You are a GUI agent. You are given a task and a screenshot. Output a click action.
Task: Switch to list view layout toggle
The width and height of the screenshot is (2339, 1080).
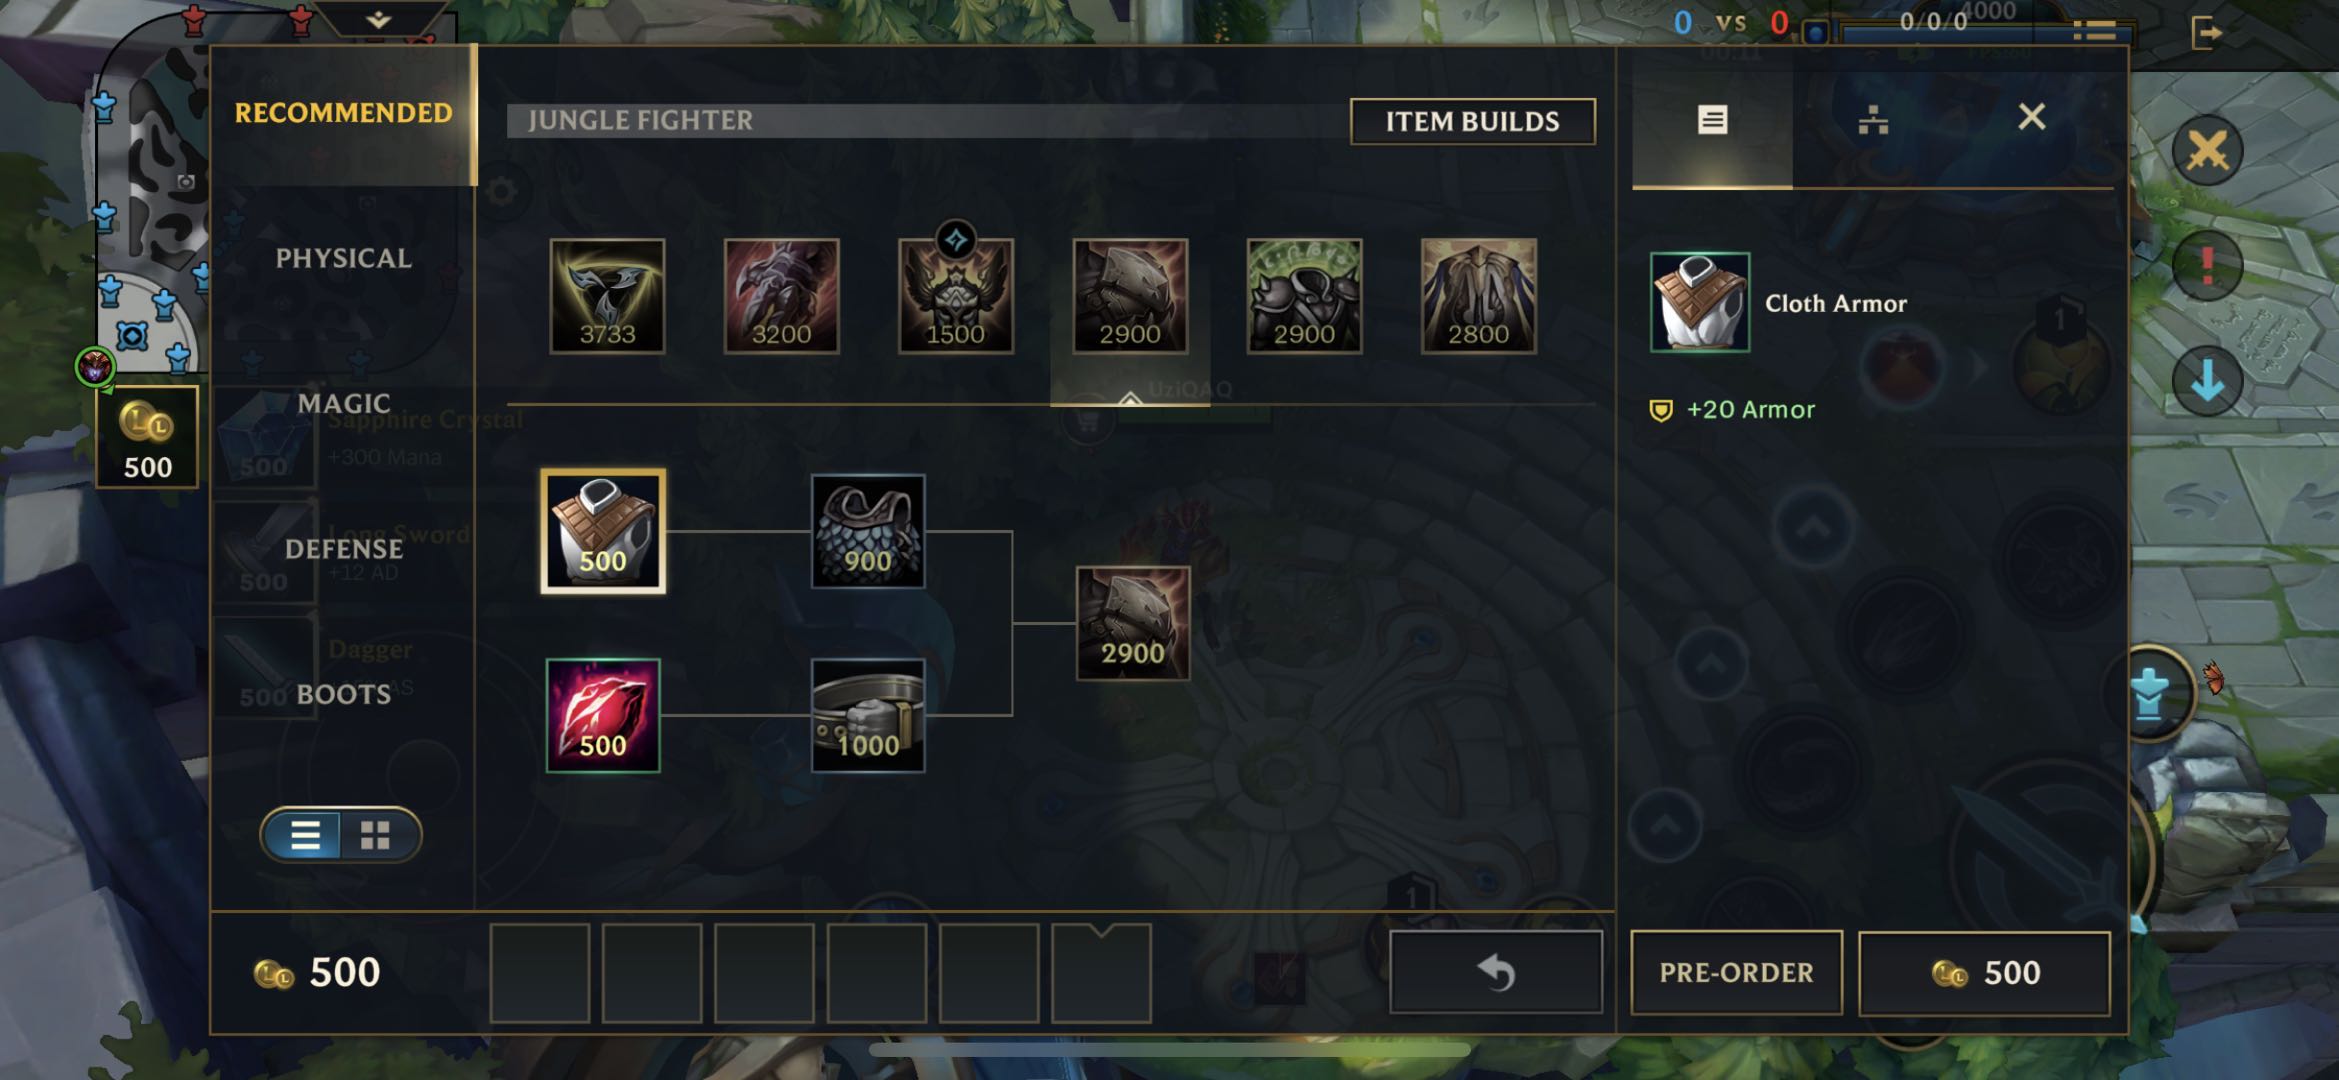point(305,835)
